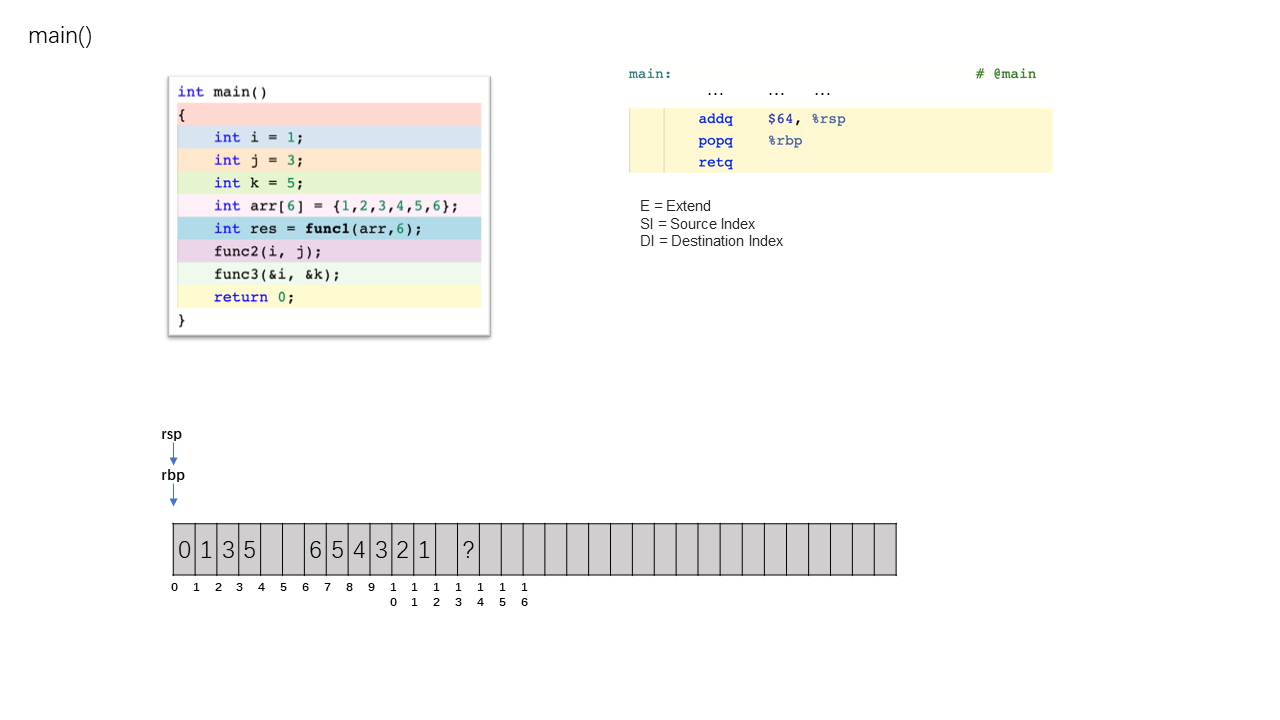Click the "int res = func1(arr,6);" line
Screen dimensions: 1280x720
tap(329, 229)
